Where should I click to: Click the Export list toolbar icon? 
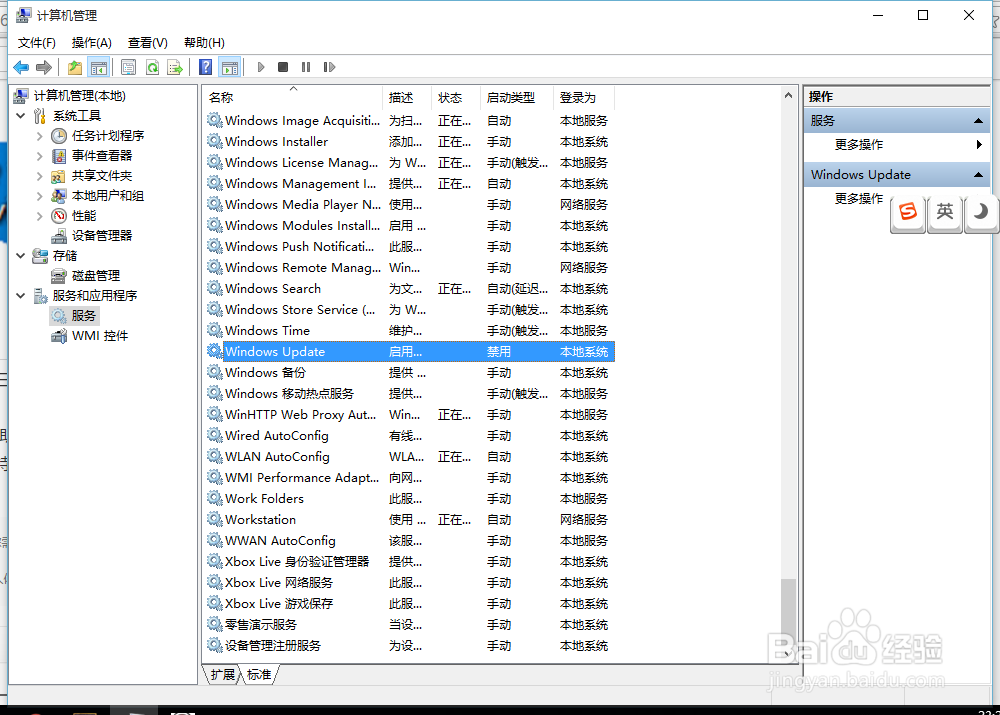click(175, 67)
